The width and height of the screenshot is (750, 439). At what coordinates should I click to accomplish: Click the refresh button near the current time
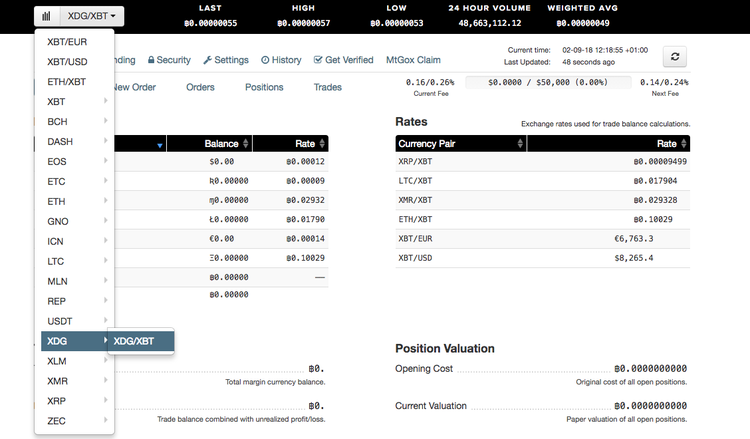pos(675,58)
